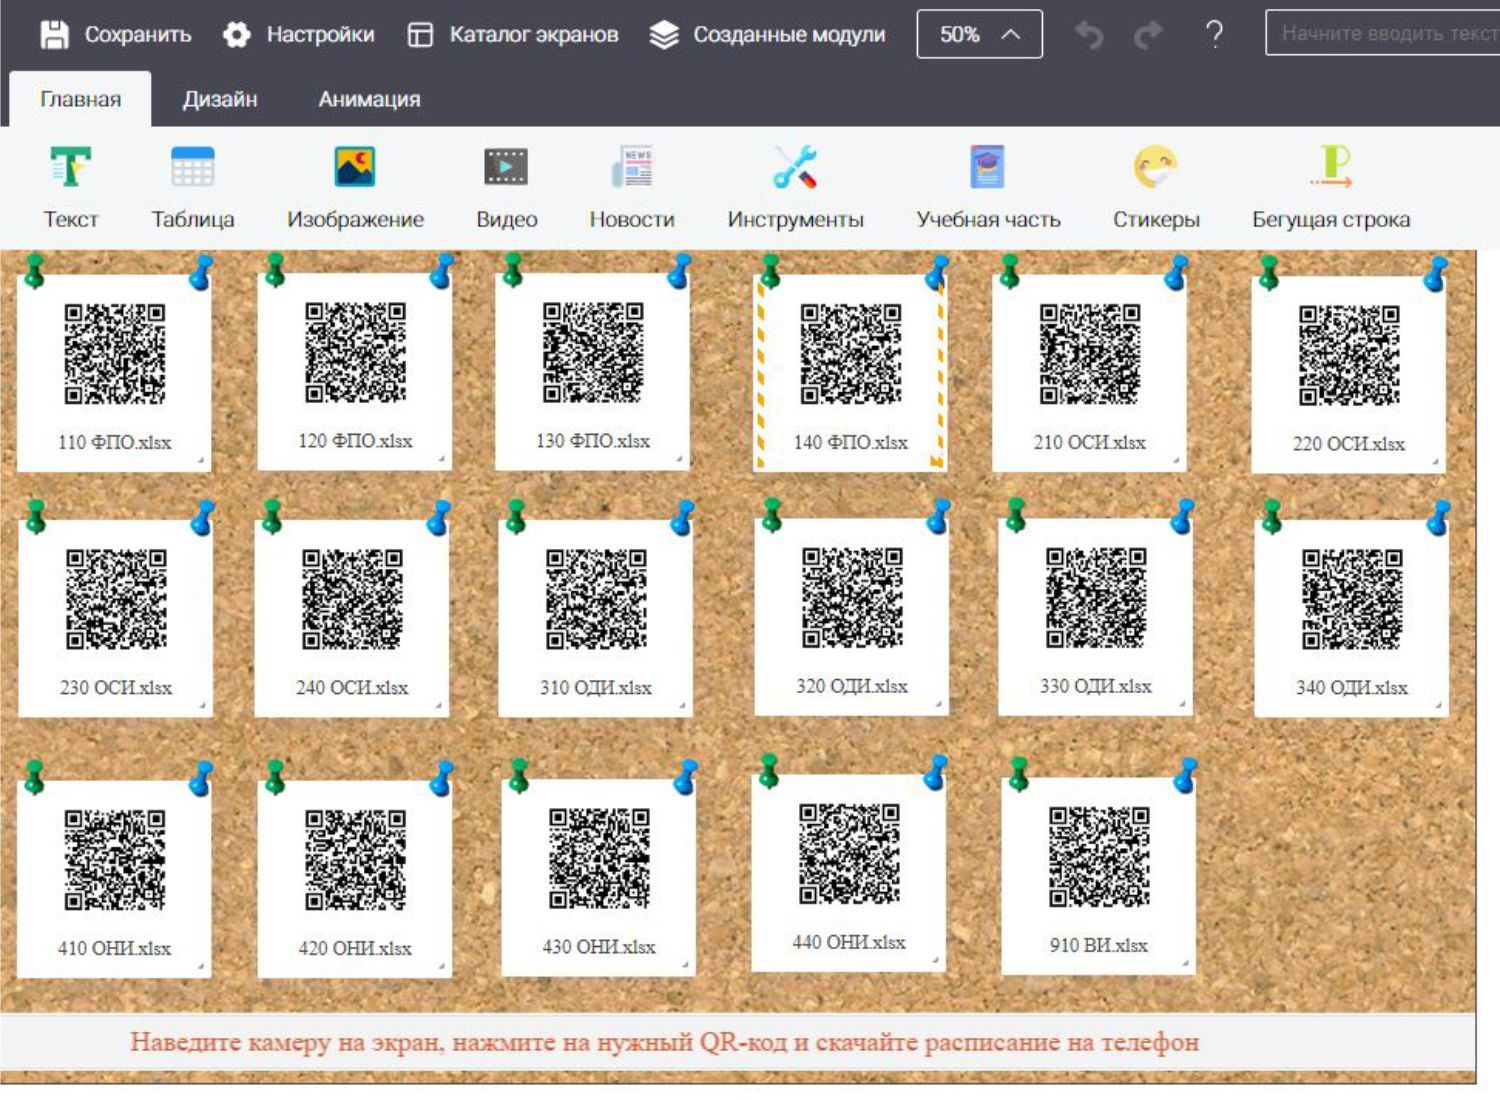This screenshot has width=1500, height=1100.
Task: Select the 220 ОСИ.xlsx QR card
Action: 1348,373
